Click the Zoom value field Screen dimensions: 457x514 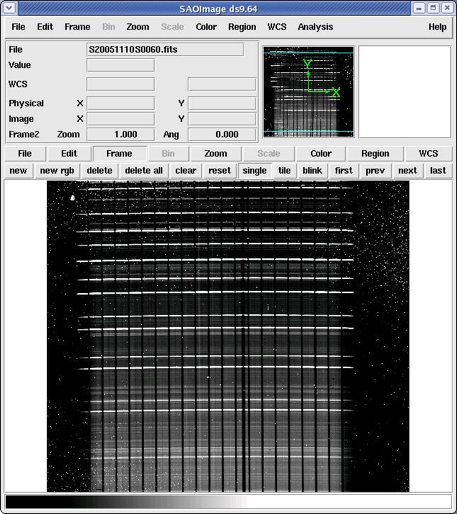(x=121, y=134)
